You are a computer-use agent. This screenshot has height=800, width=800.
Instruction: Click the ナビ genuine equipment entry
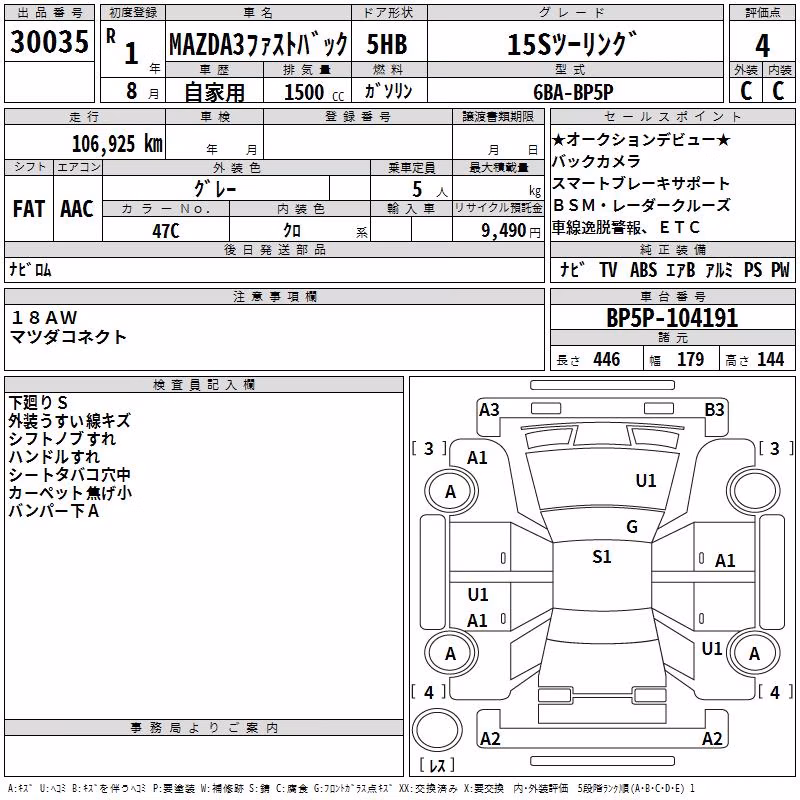pyautogui.click(x=571, y=269)
